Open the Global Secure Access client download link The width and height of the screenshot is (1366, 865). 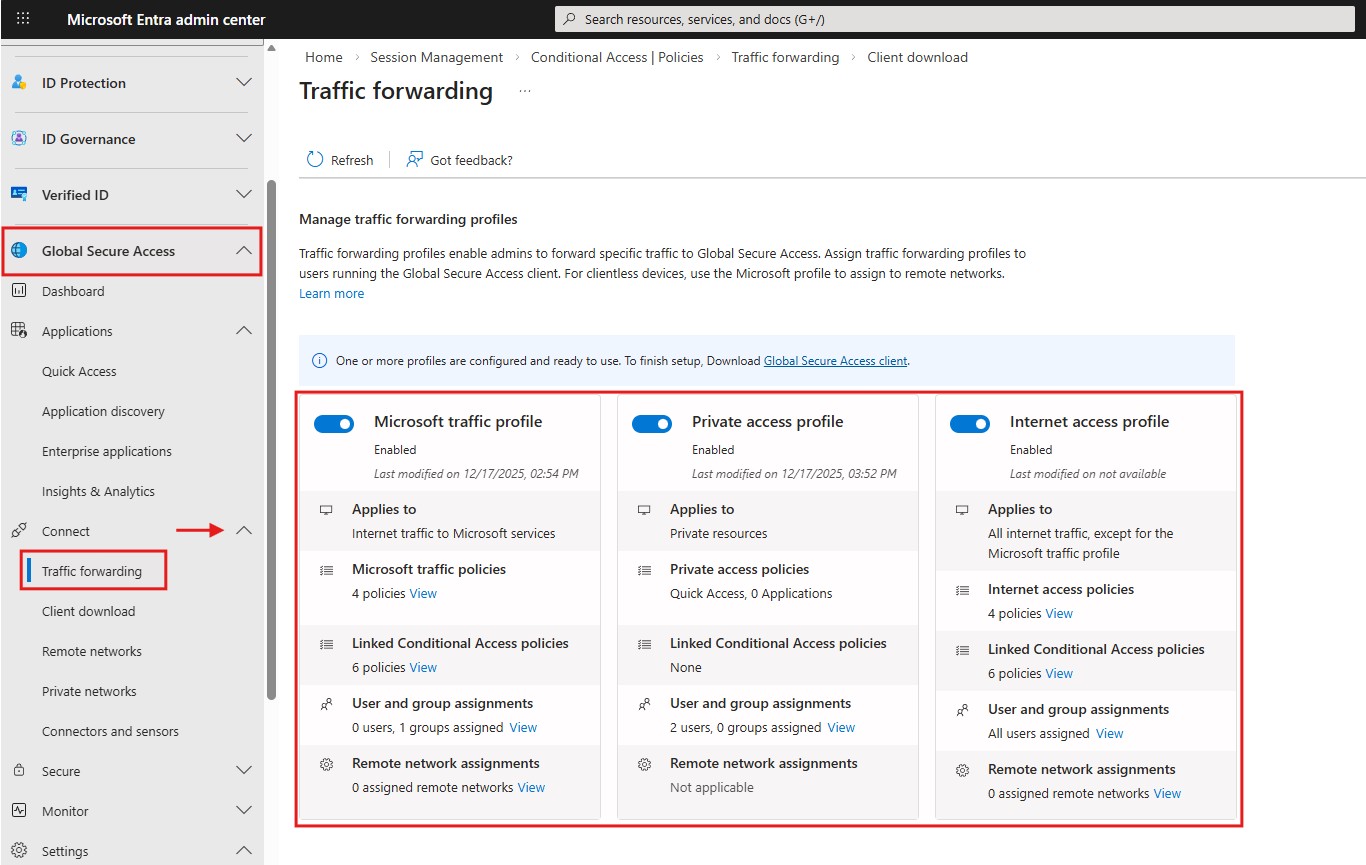[835, 361]
